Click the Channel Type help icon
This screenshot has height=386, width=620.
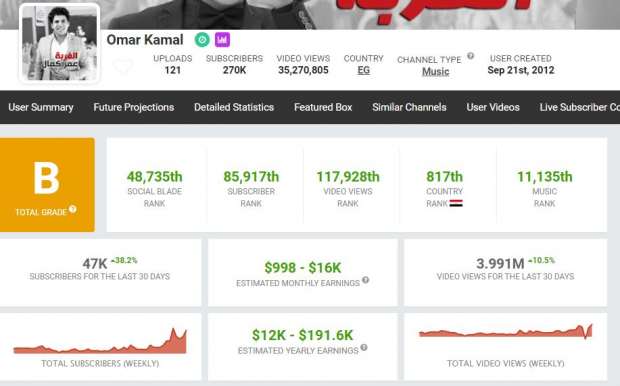(470, 56)
